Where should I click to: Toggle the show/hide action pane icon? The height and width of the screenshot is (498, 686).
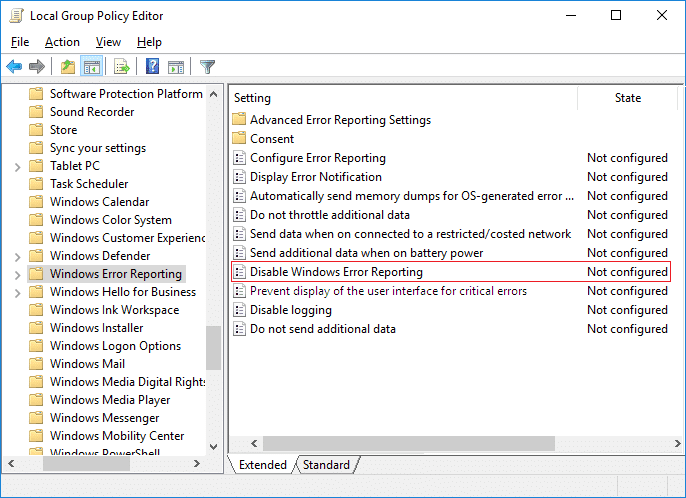coord(176,67)
